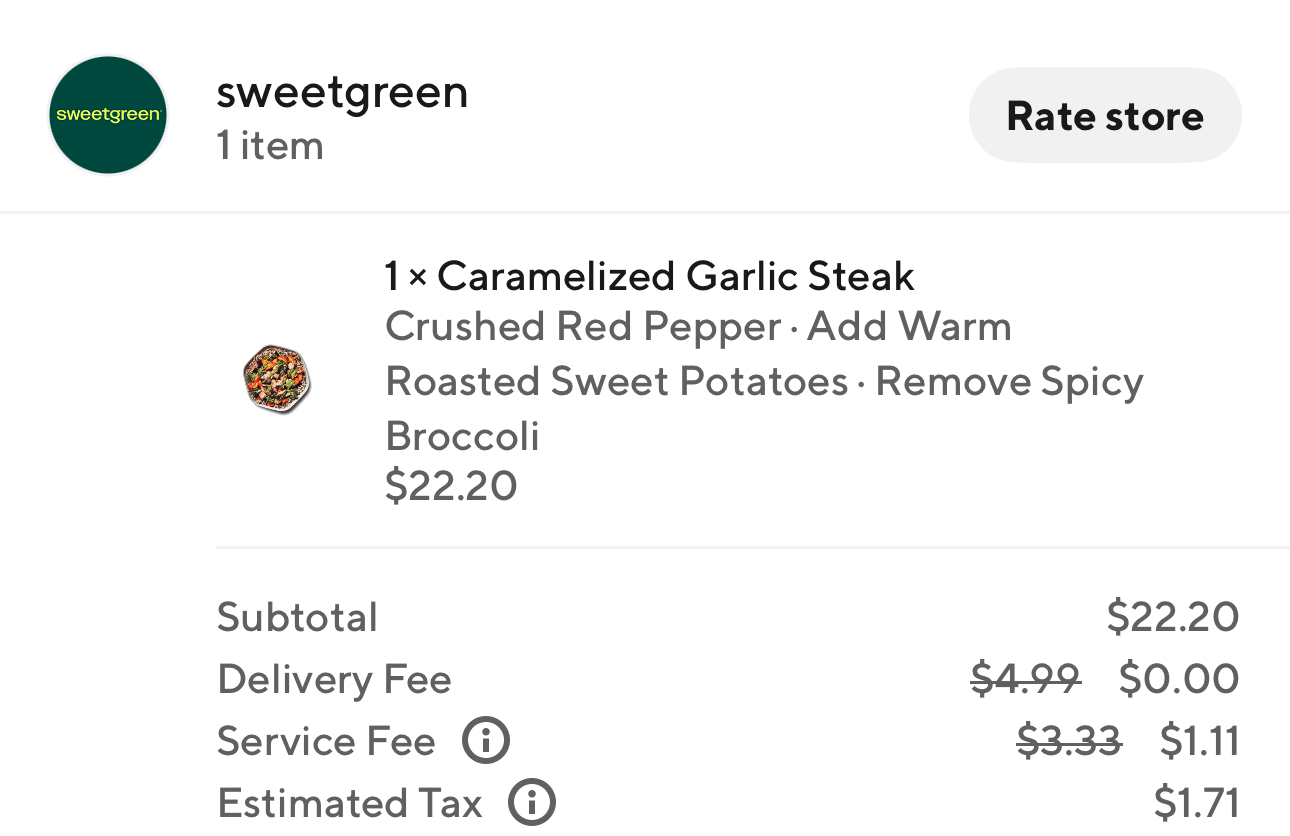The height and width of the screenshot is (836, 1290).
Task: Click the Service Fee label
Action: pyautogui.click(x=326, y=742)
